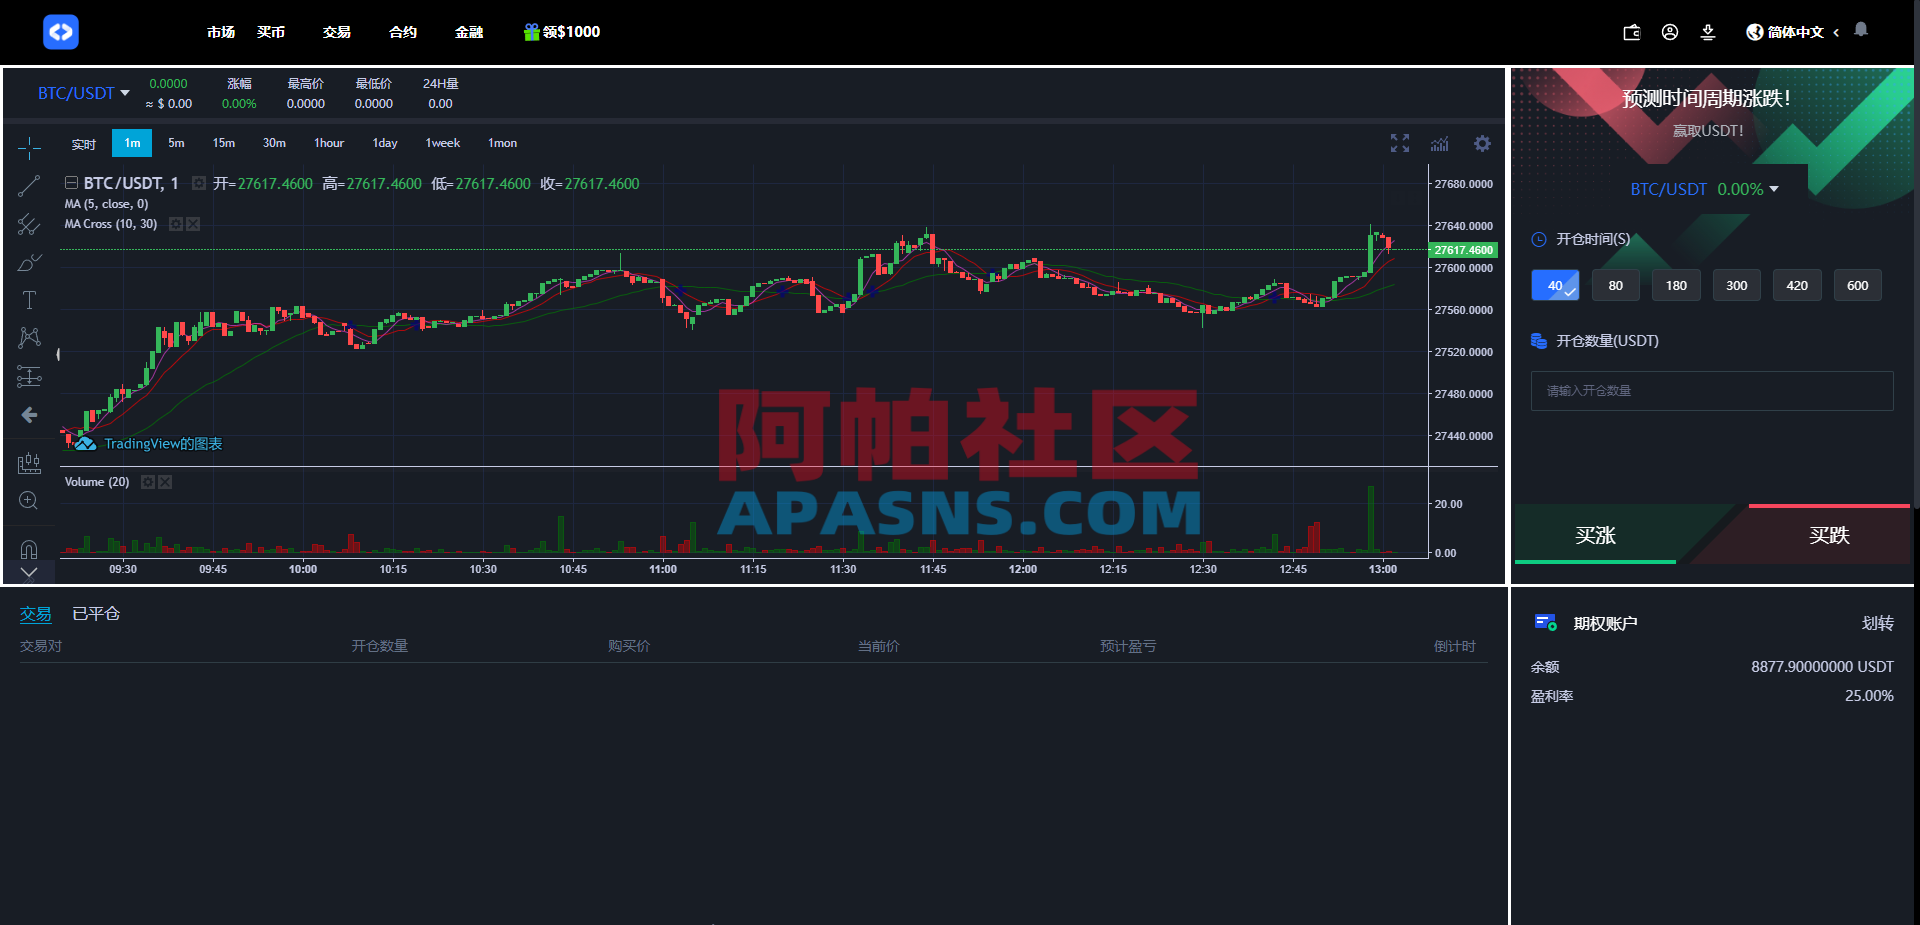Click the 买涨 button to buy up
Screen dimensions: 1920x925
[1595, 536]
